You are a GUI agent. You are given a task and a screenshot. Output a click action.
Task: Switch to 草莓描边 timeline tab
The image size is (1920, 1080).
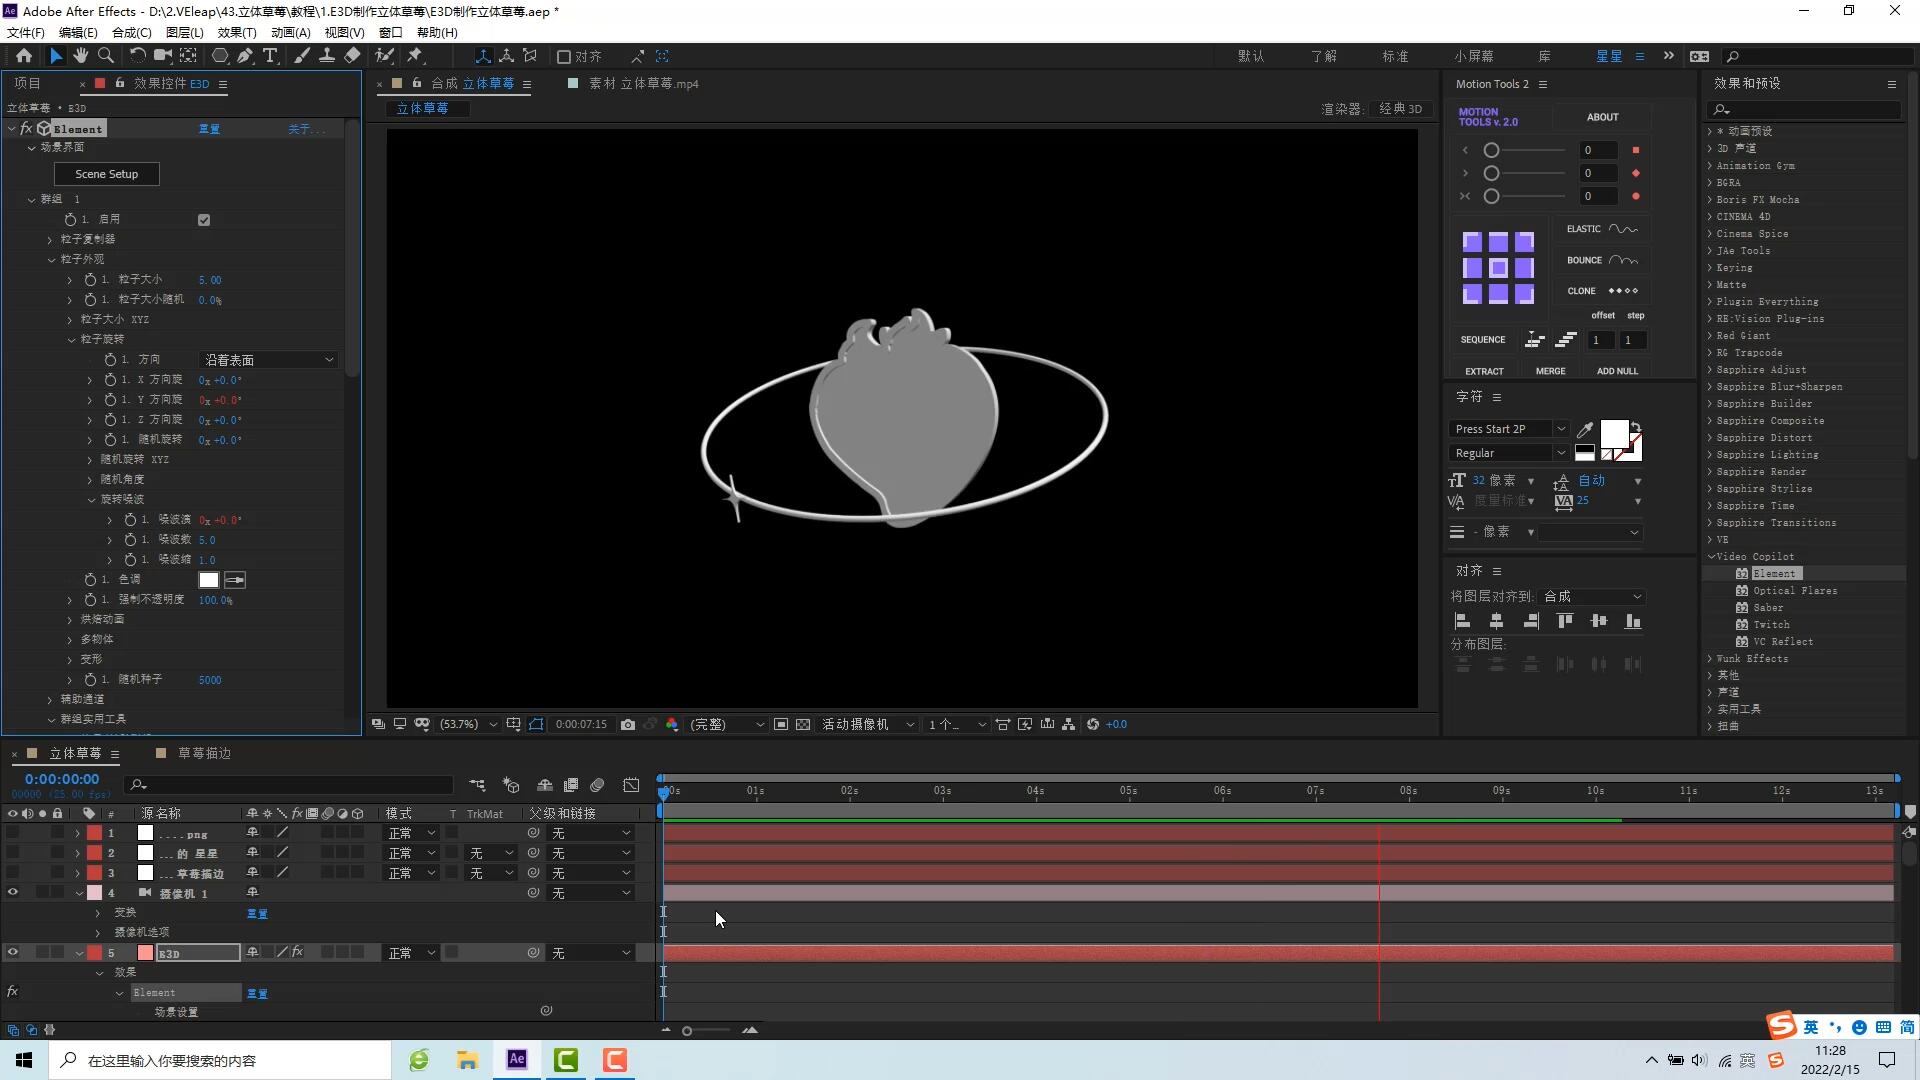[x=204, y=753]
